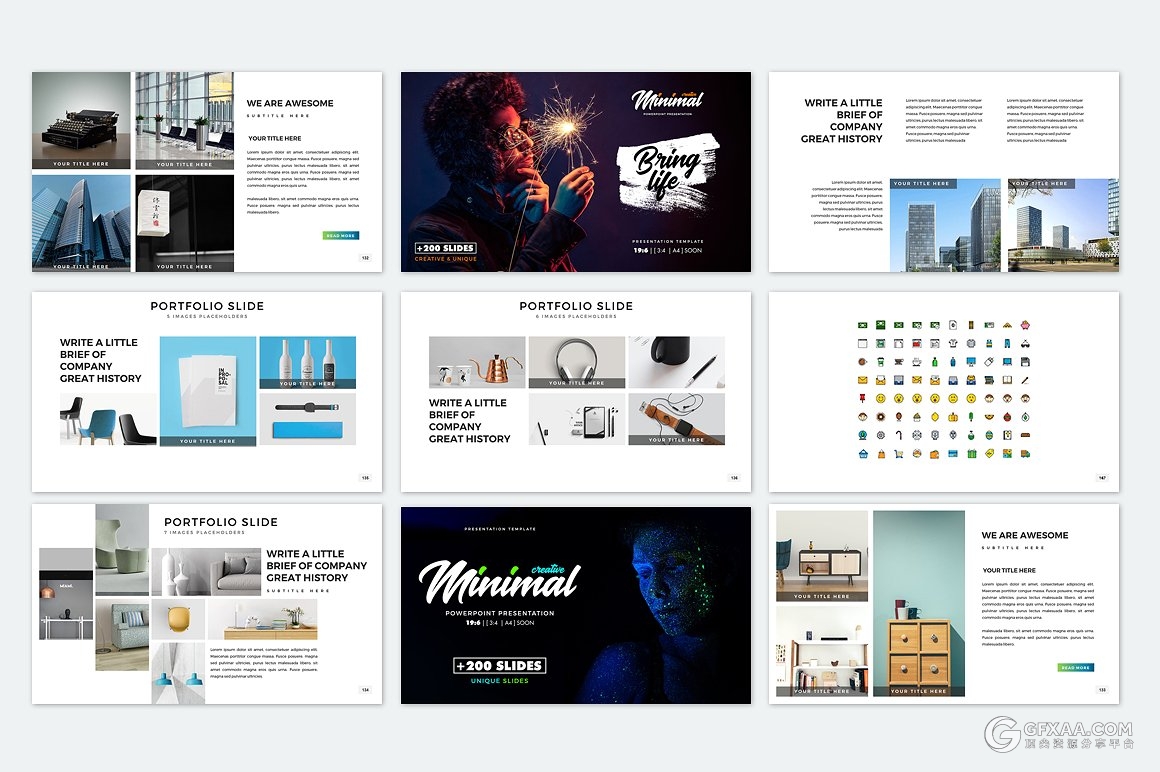Click the shopping cart icon
1160x772 pixels.
tap(899, 454)
